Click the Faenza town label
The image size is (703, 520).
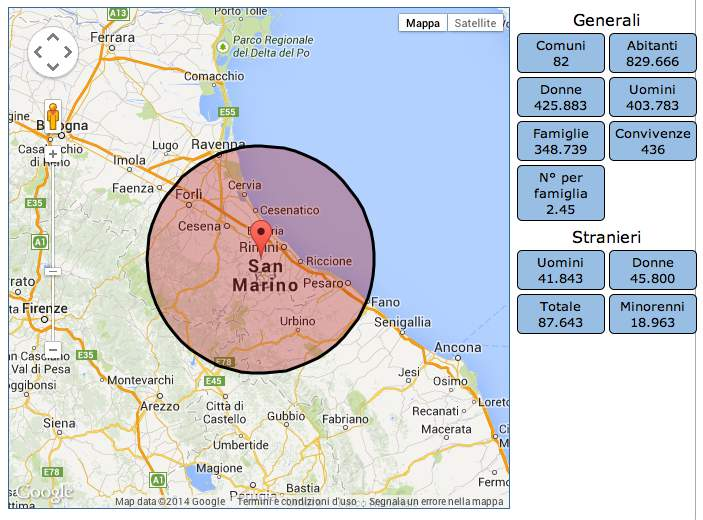point(133,188)
